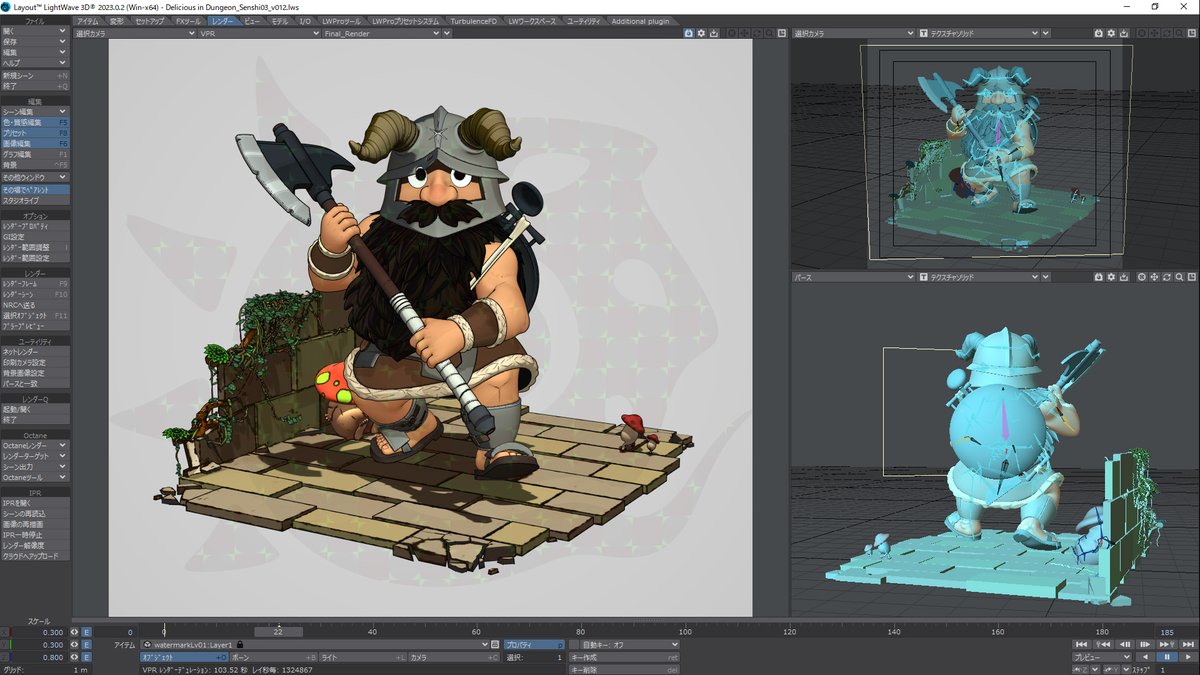Click 色・質感編集 button in sidebar
Screen dimensions: 1200x675
tap(35, 122)
